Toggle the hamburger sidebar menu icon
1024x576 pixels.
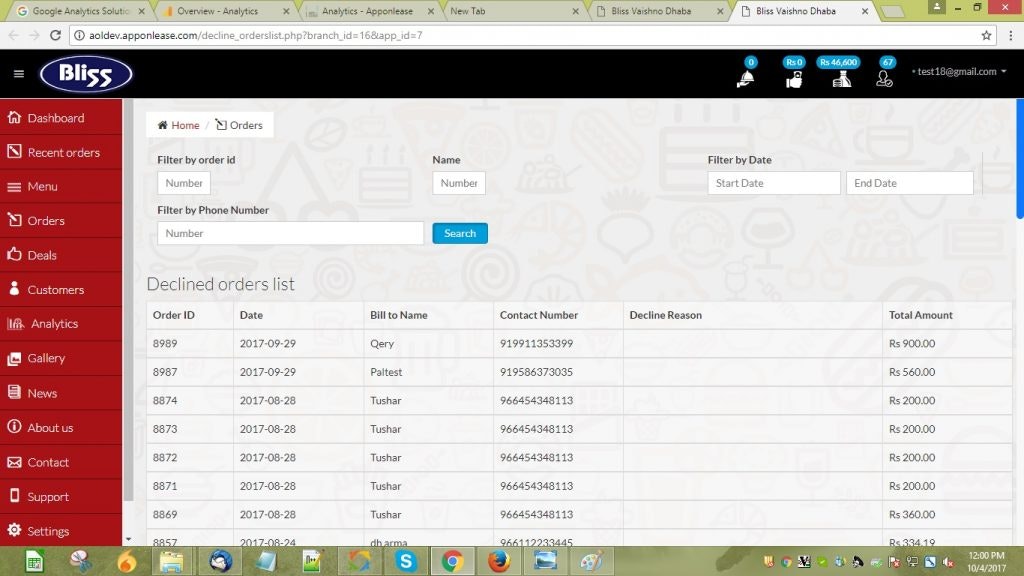tap(19, 74)
